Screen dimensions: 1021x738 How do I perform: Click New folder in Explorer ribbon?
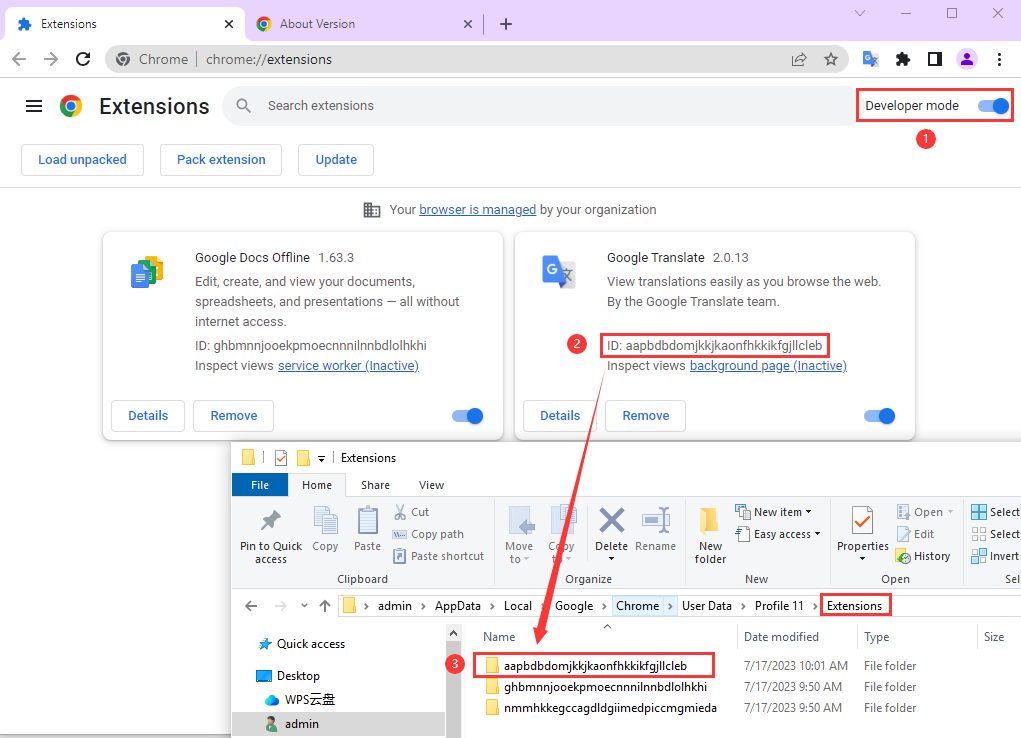pyautogui.click(x=710, y=535)
